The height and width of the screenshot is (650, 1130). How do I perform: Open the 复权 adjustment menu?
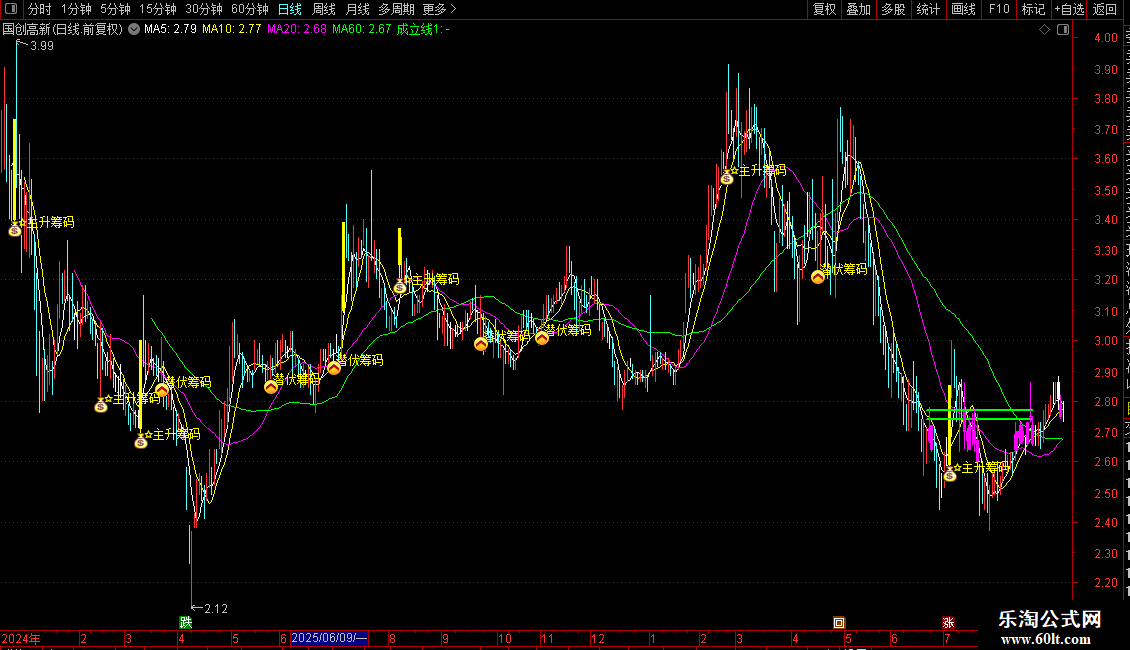tap(824, 9)
